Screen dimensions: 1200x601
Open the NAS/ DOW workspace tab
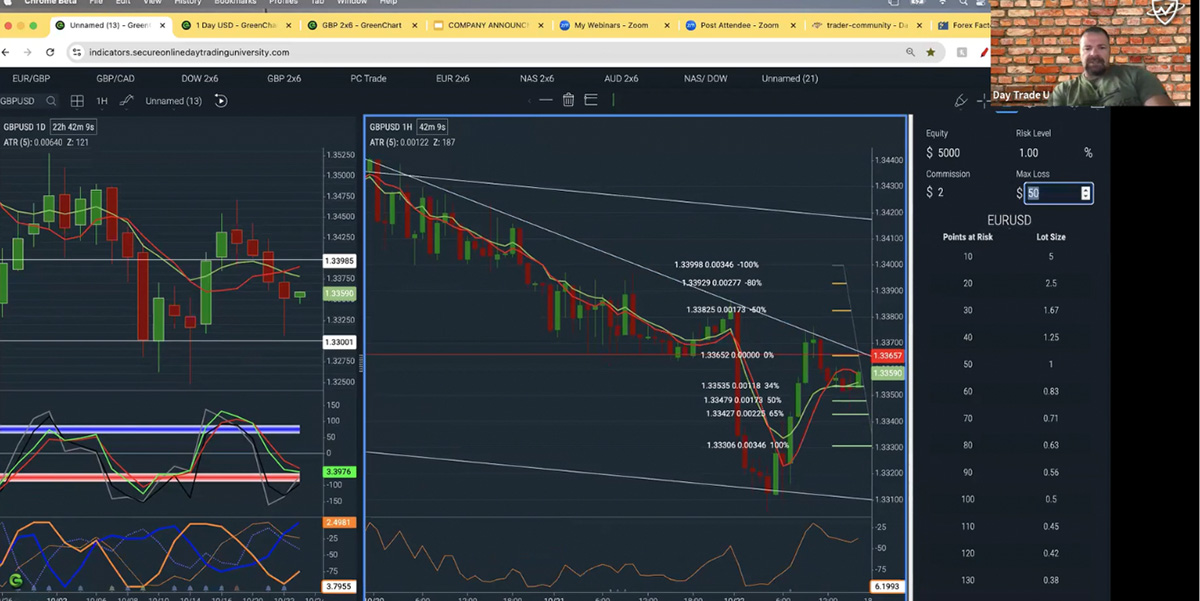(x=705, y=78)
